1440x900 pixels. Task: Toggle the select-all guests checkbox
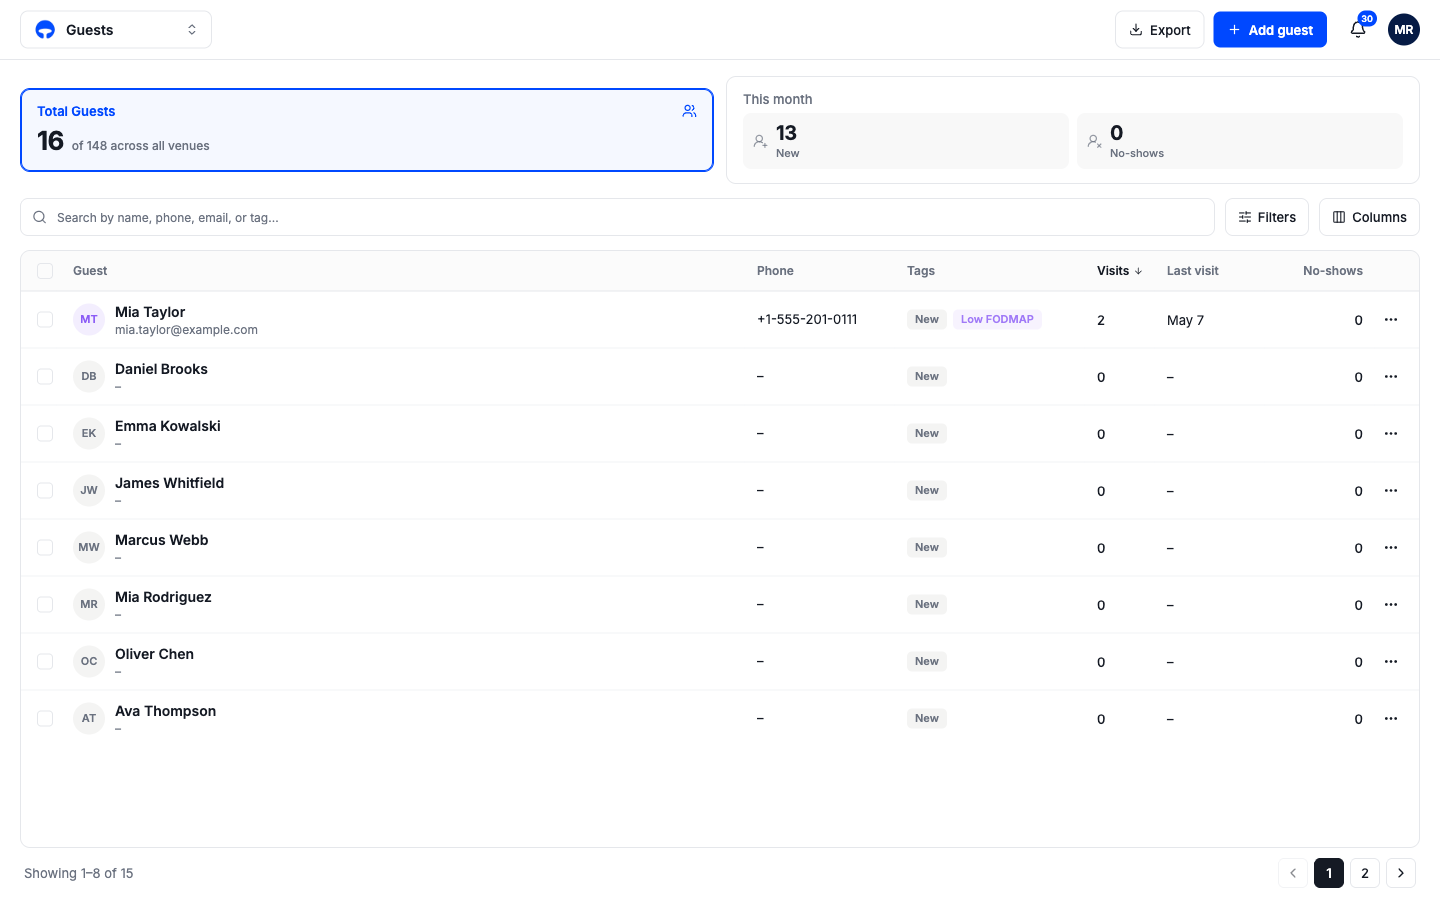point(45,271)
